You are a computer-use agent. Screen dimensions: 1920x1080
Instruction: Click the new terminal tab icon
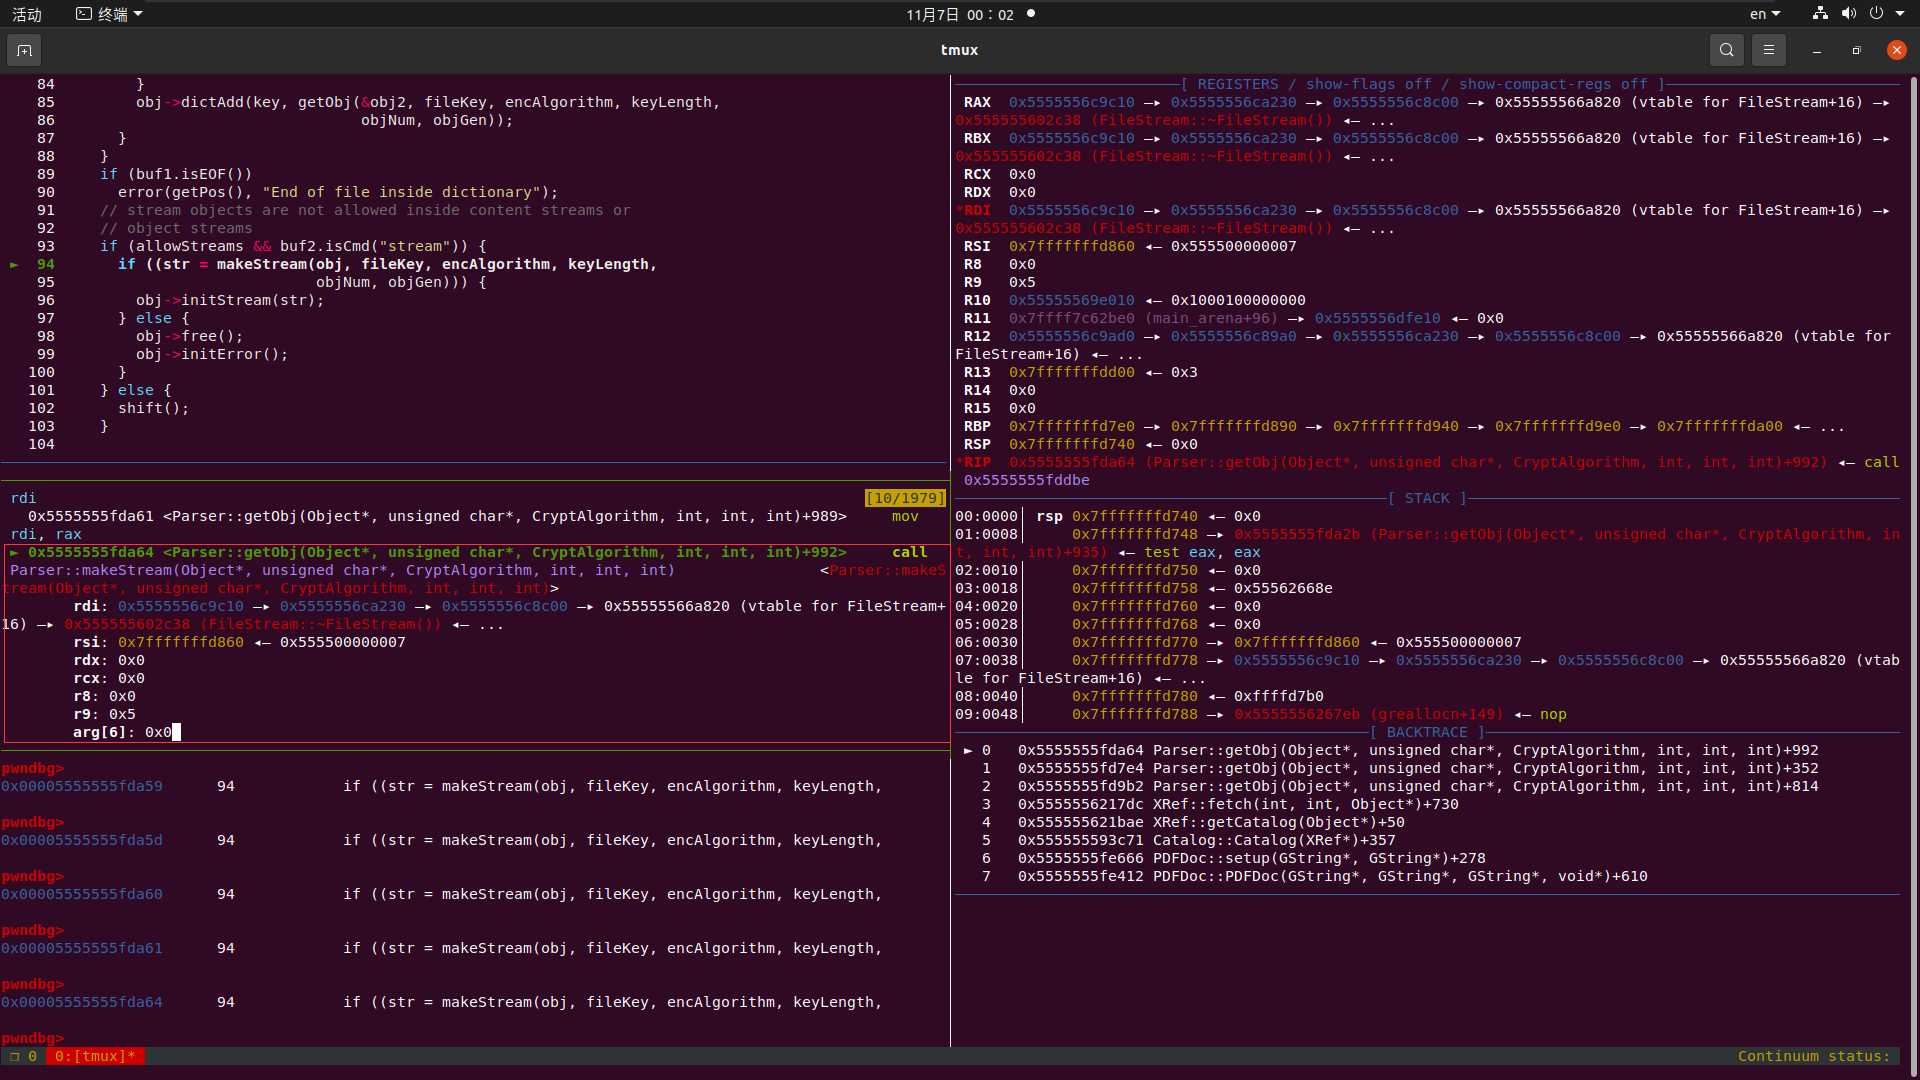(24, 50)
